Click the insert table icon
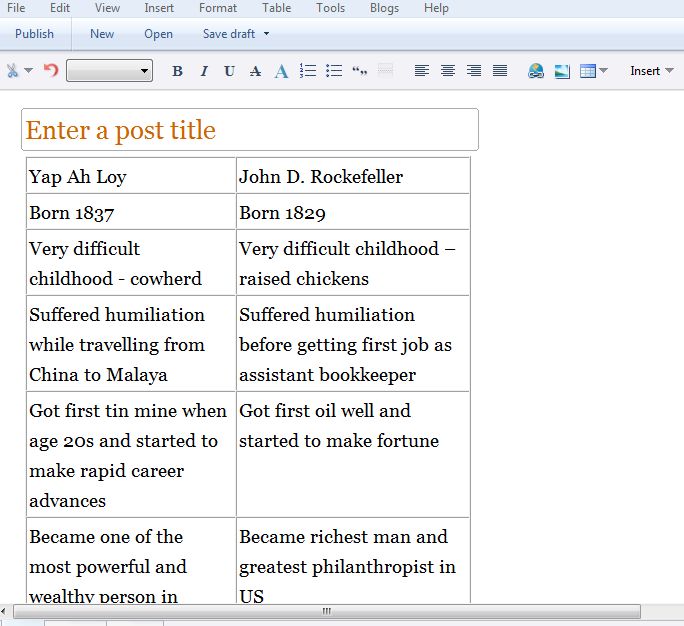684x626 pixels. 588,71
